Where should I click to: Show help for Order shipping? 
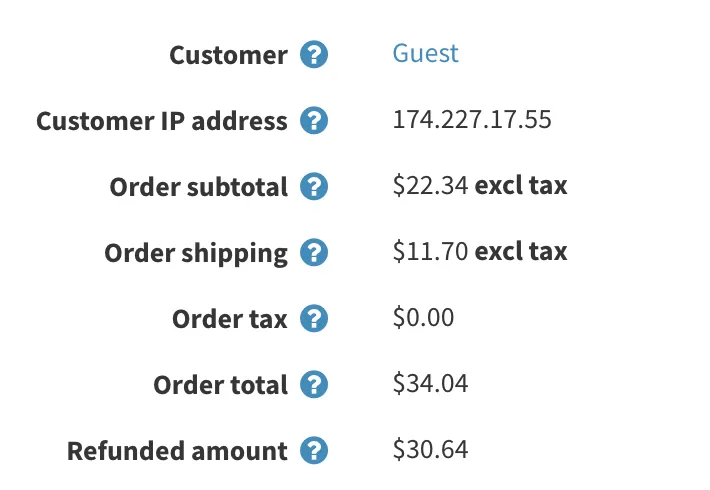click(314, 252)
